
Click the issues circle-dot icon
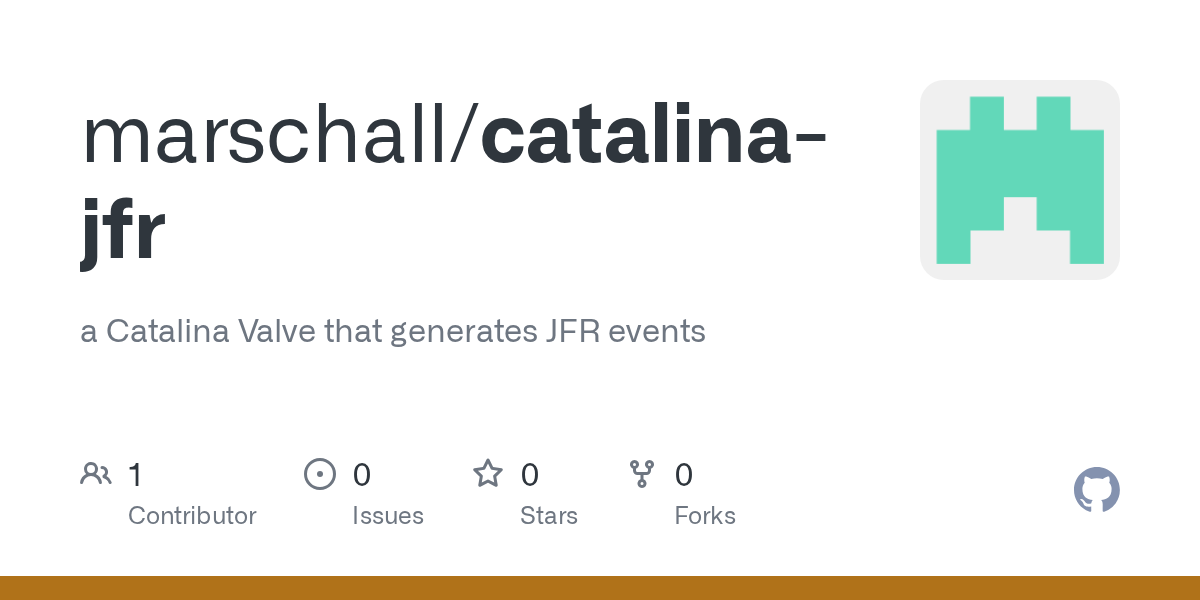(x=319, y=474)
